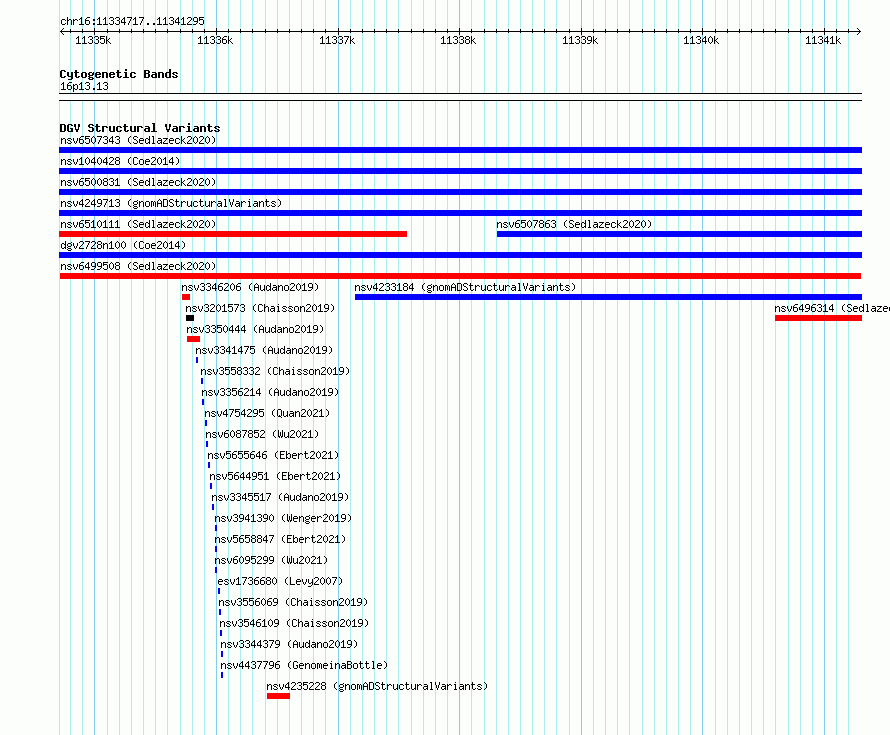Click the 11339k ruler tick label

pyautogui.click(x=580, y=40)
